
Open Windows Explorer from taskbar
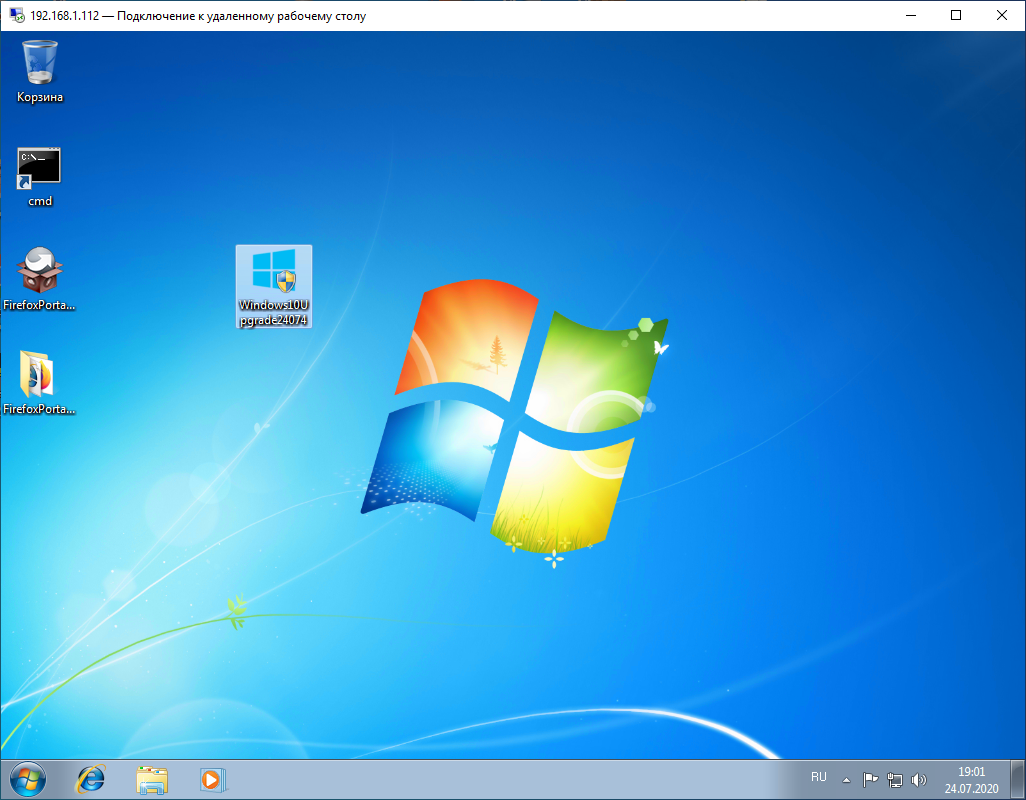point(152,780)
